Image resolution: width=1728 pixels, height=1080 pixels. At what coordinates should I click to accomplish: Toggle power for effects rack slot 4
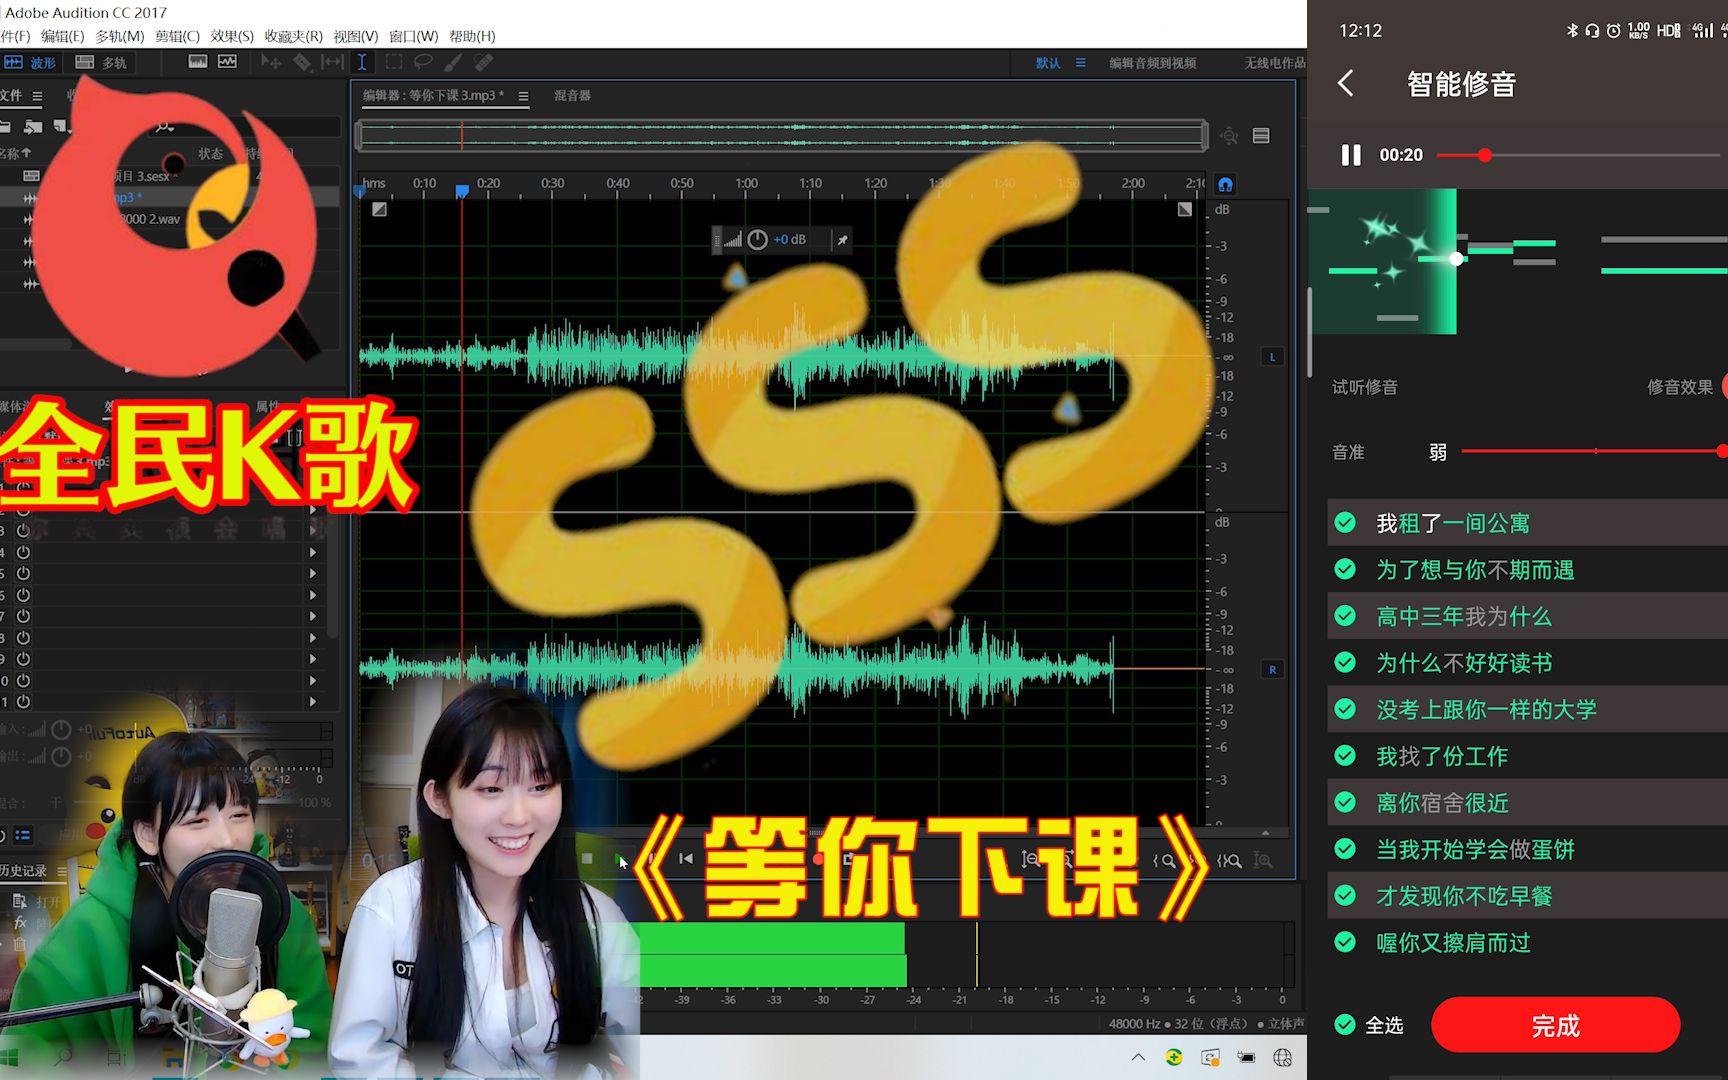pyautogui.click(x=23, y=552)
